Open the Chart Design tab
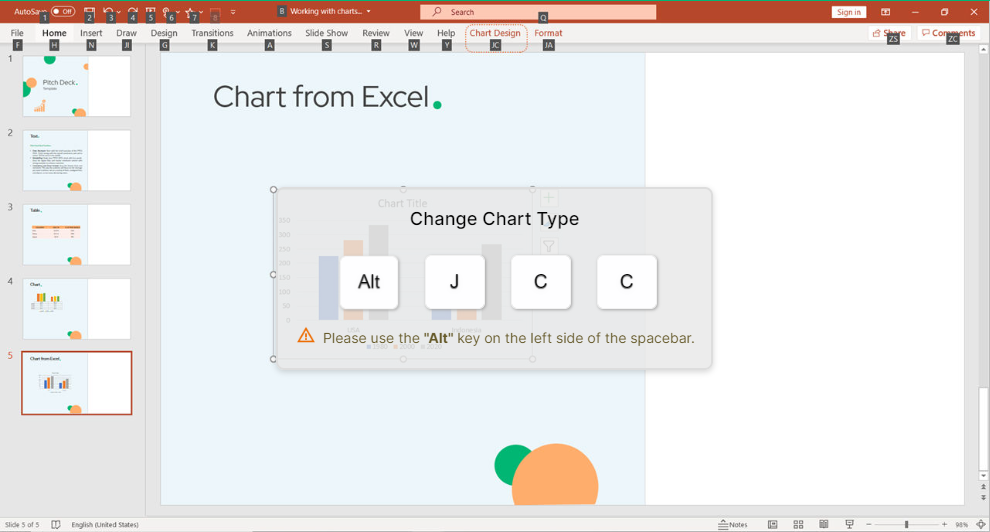Viewport: 990px width, 532px height. tap(495, 33)
